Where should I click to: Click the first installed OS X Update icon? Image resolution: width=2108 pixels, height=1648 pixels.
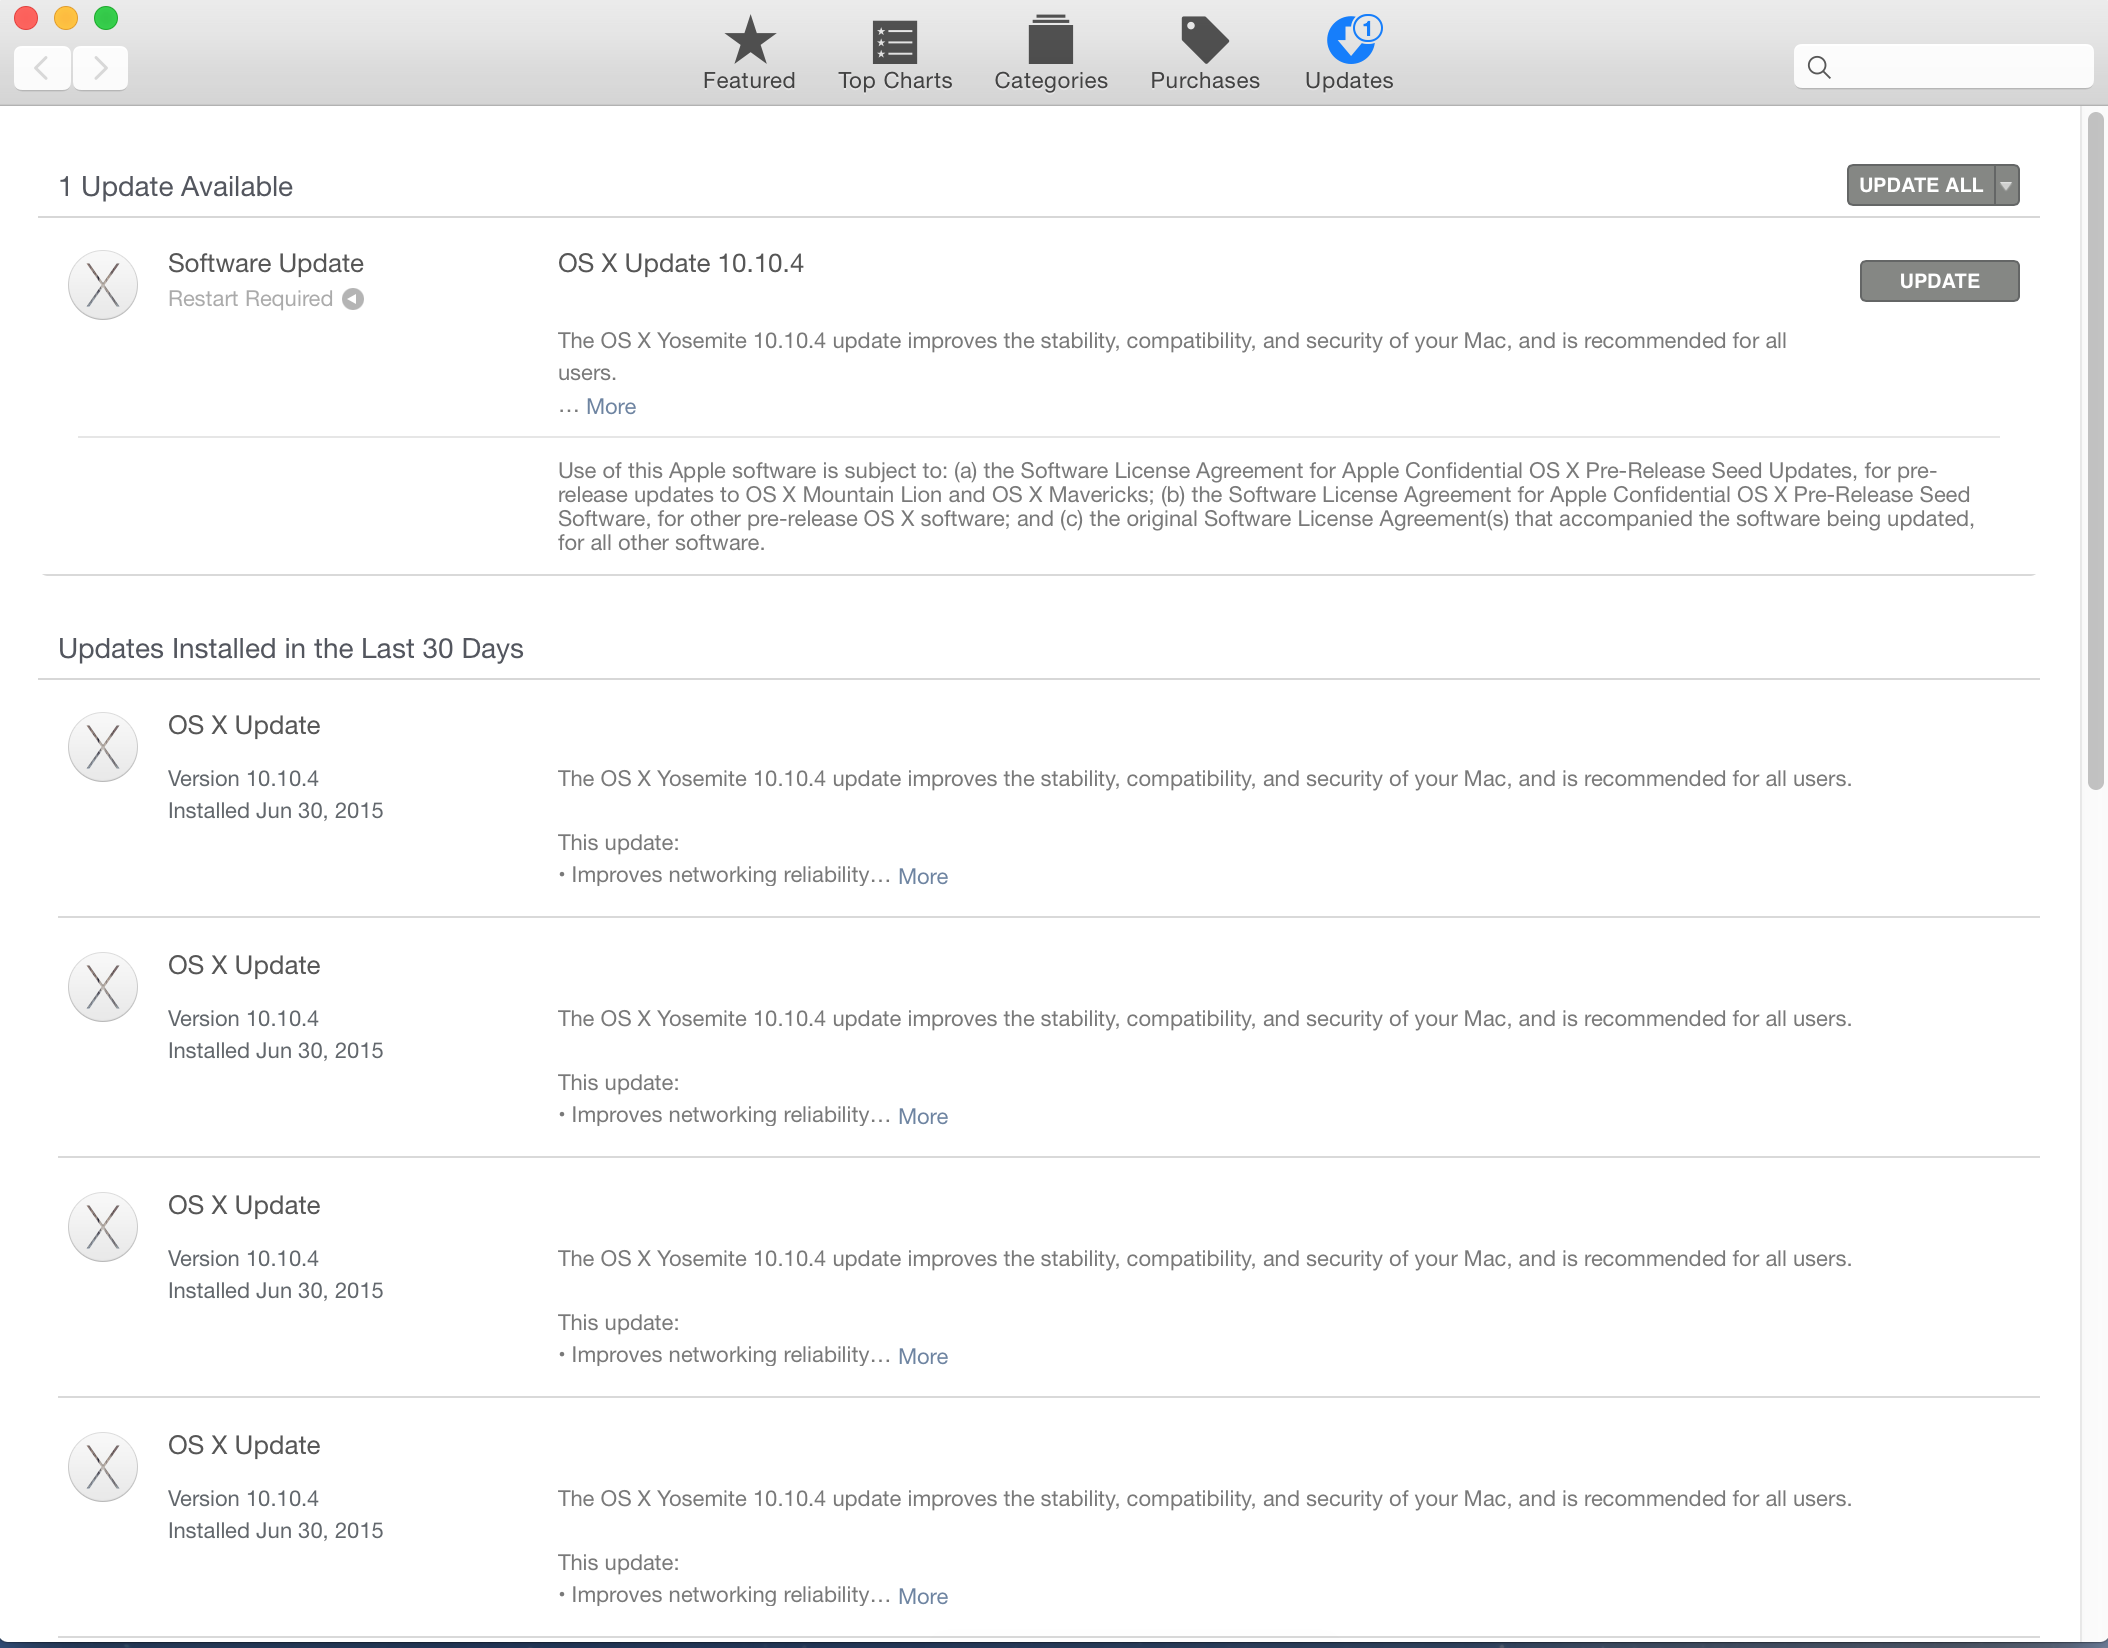point(103,747)
